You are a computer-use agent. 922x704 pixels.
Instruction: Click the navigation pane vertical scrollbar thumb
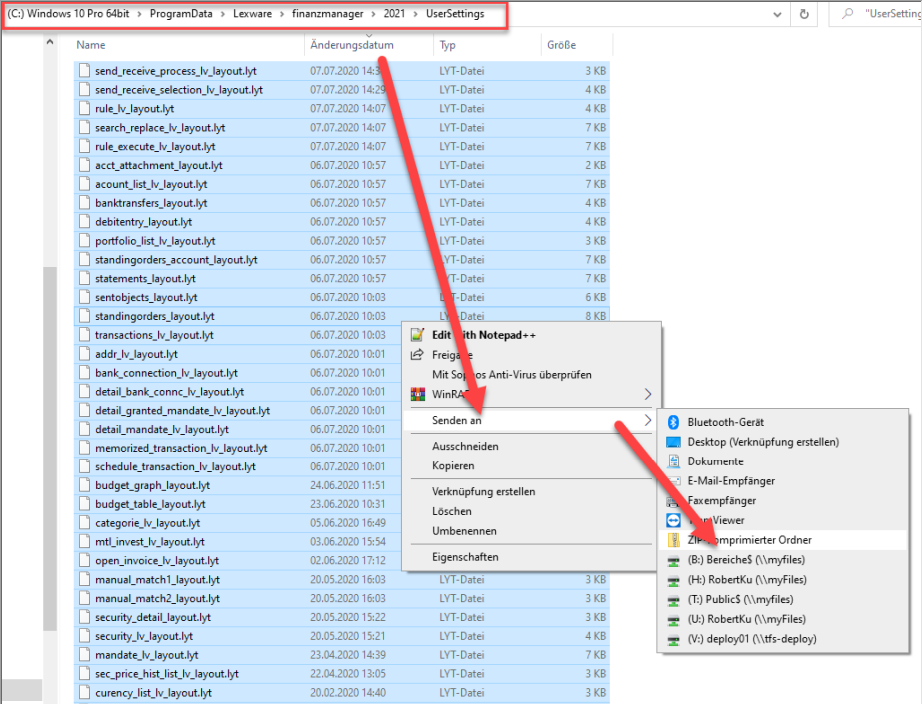pyautogui.click(x=50, y=448)
